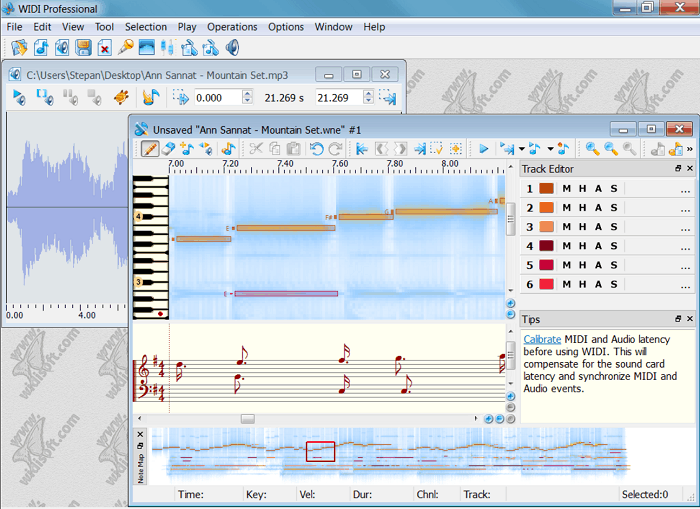The width and height of the screenshot is (700, 509).
Task: Click the close document red X icon
Action: pyautogui.click(x=104, y=47)
